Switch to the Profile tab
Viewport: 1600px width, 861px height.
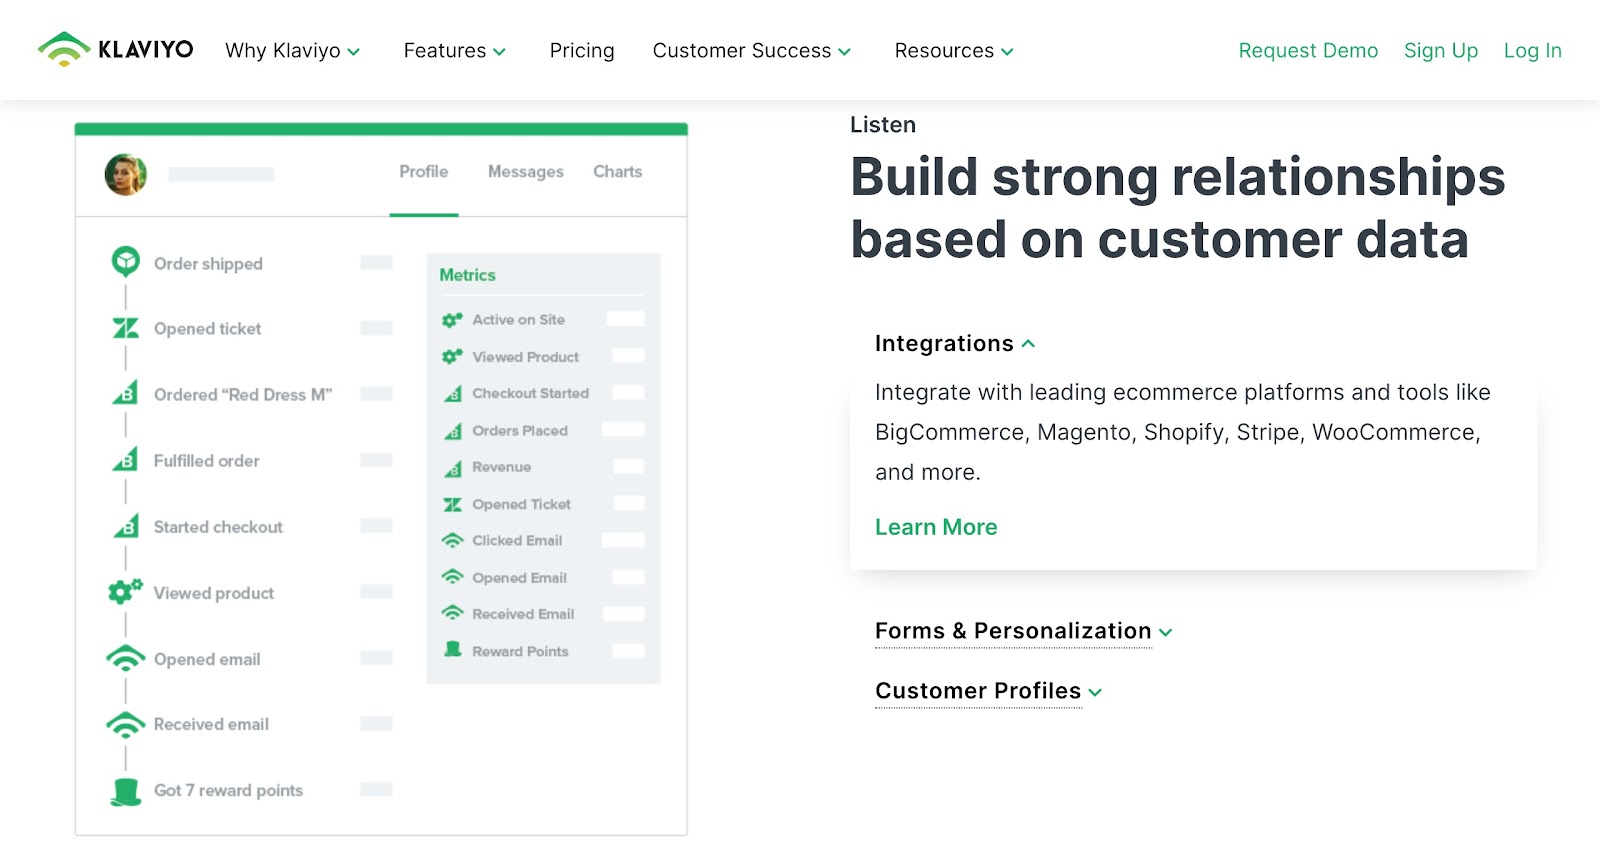[x=424, y=172]
